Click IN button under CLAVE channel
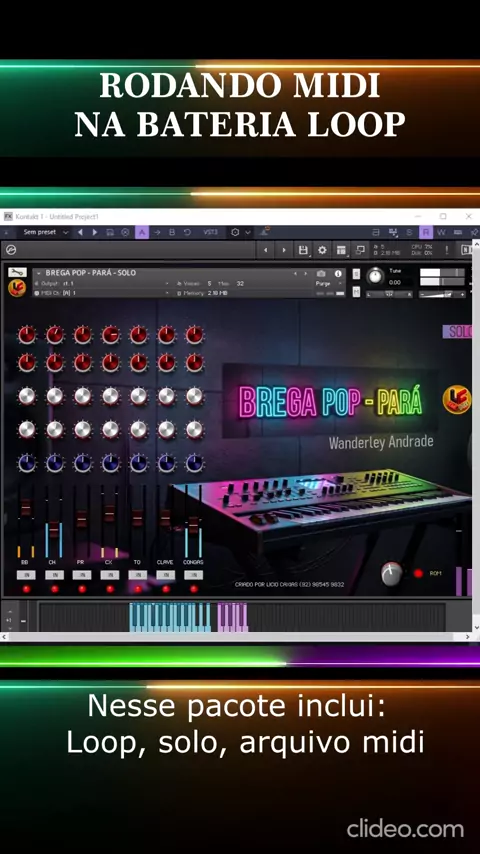 click(x=165, y=575)
